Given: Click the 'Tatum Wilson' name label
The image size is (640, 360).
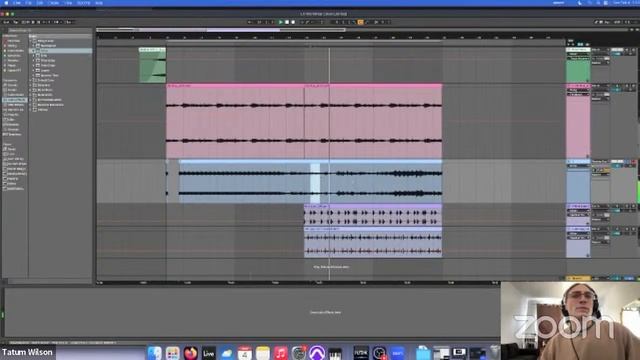Looking at the screenshot, I should pos(27,352).
